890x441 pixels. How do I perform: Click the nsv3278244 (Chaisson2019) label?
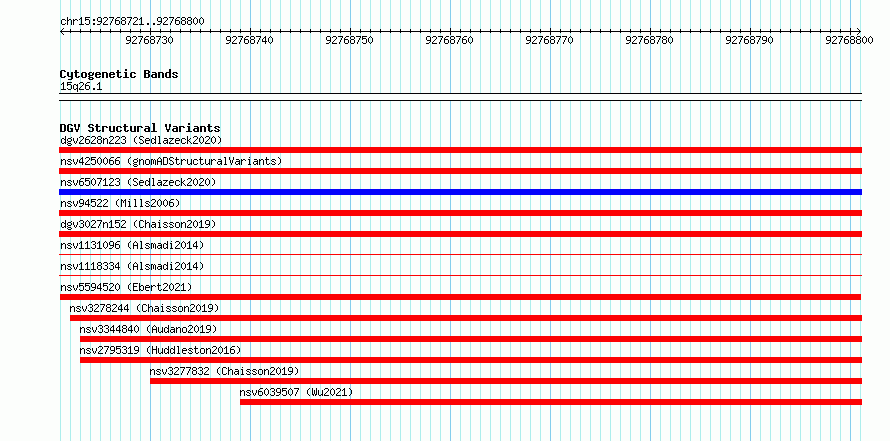point(144,308)
